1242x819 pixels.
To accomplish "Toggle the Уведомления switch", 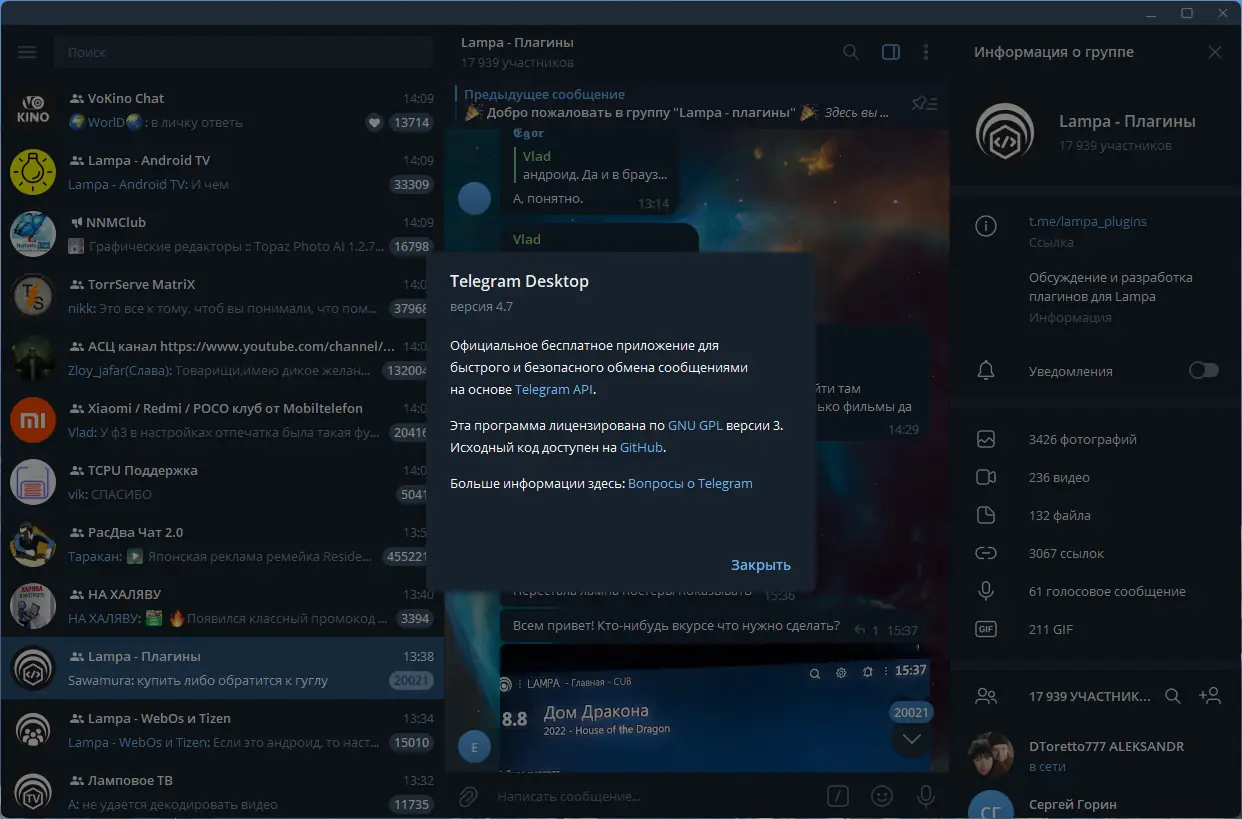I will 1204,371.
